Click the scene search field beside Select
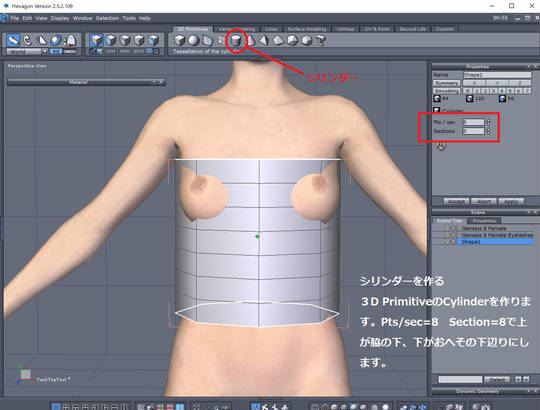540x410 pixels. click(460, 379)
